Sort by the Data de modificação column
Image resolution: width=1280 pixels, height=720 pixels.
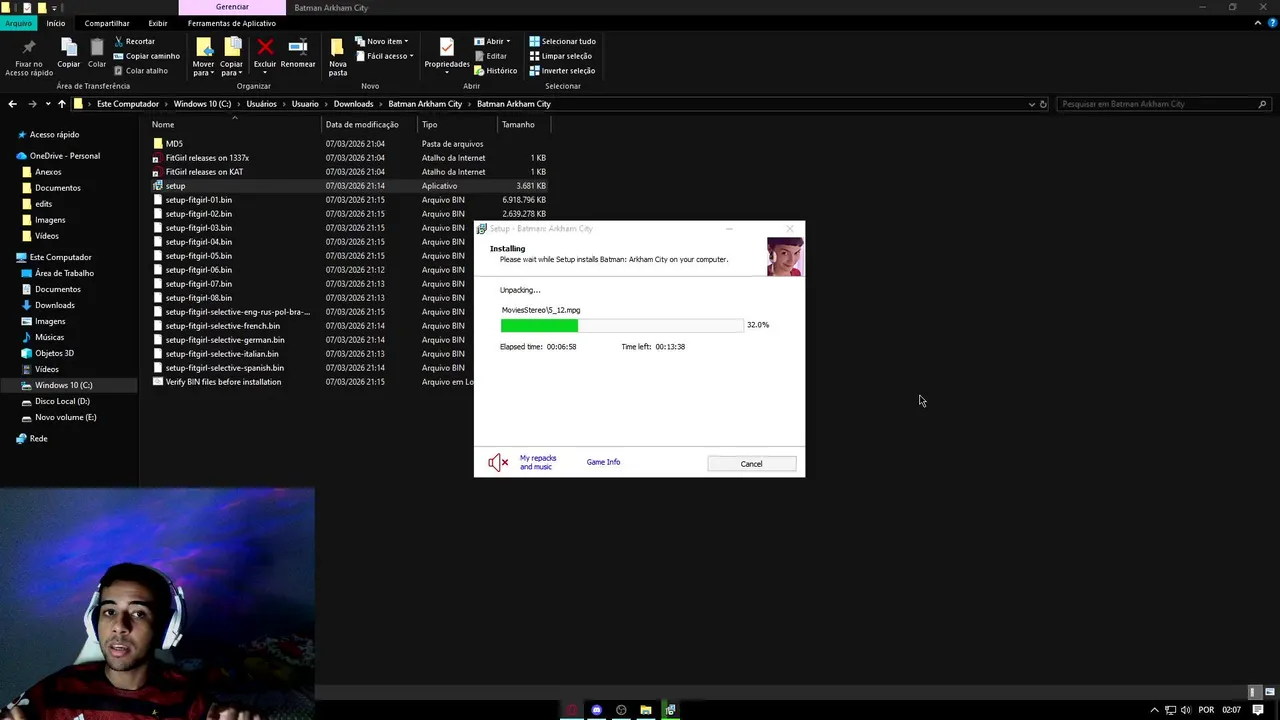[362, 125]
